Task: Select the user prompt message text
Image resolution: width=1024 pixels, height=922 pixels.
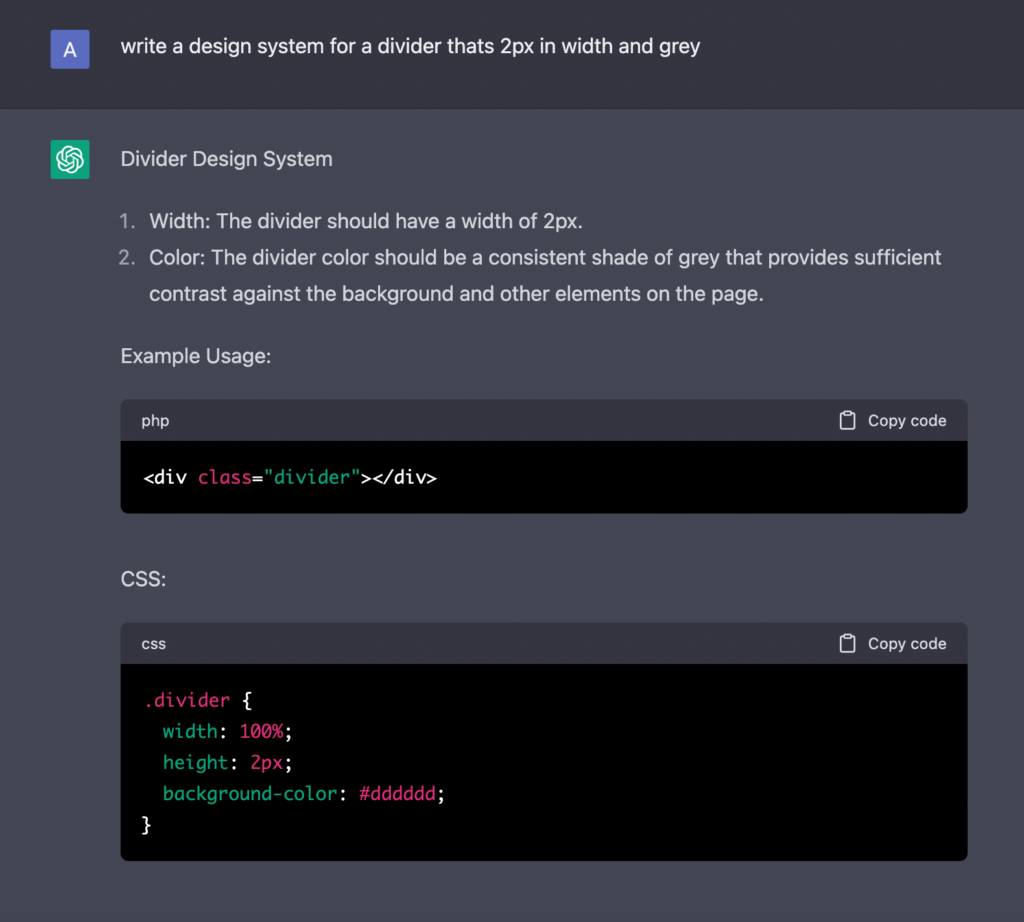Action: point(410,46)
